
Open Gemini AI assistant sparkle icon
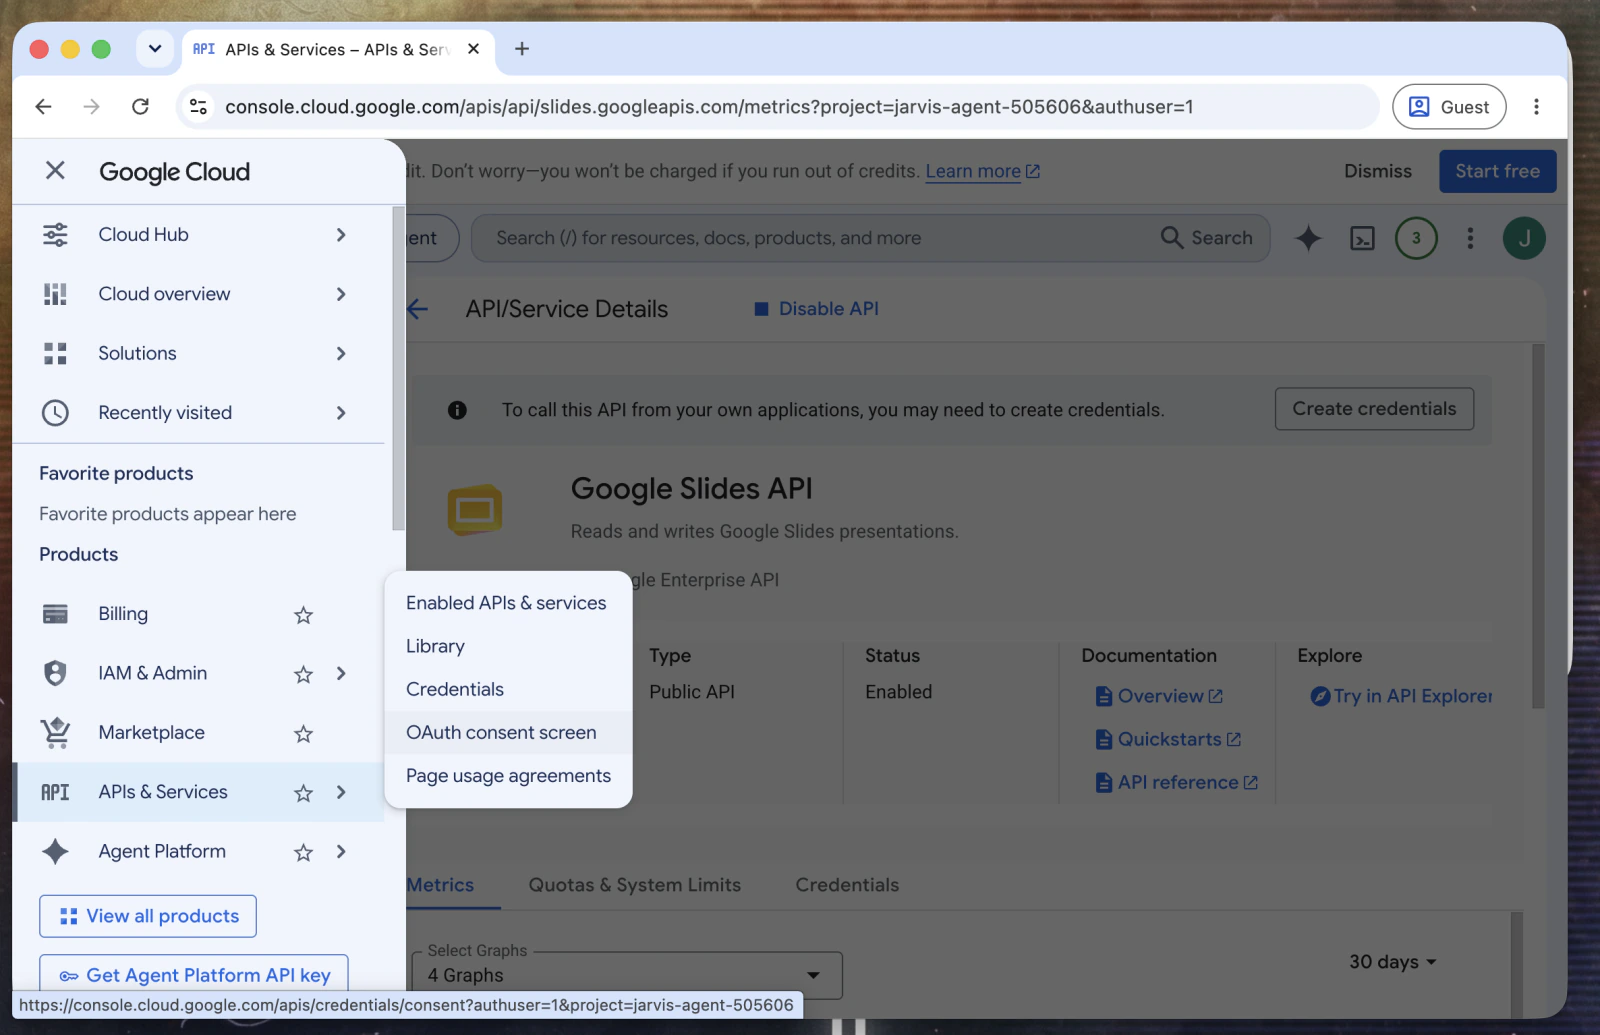[1308, 238]
